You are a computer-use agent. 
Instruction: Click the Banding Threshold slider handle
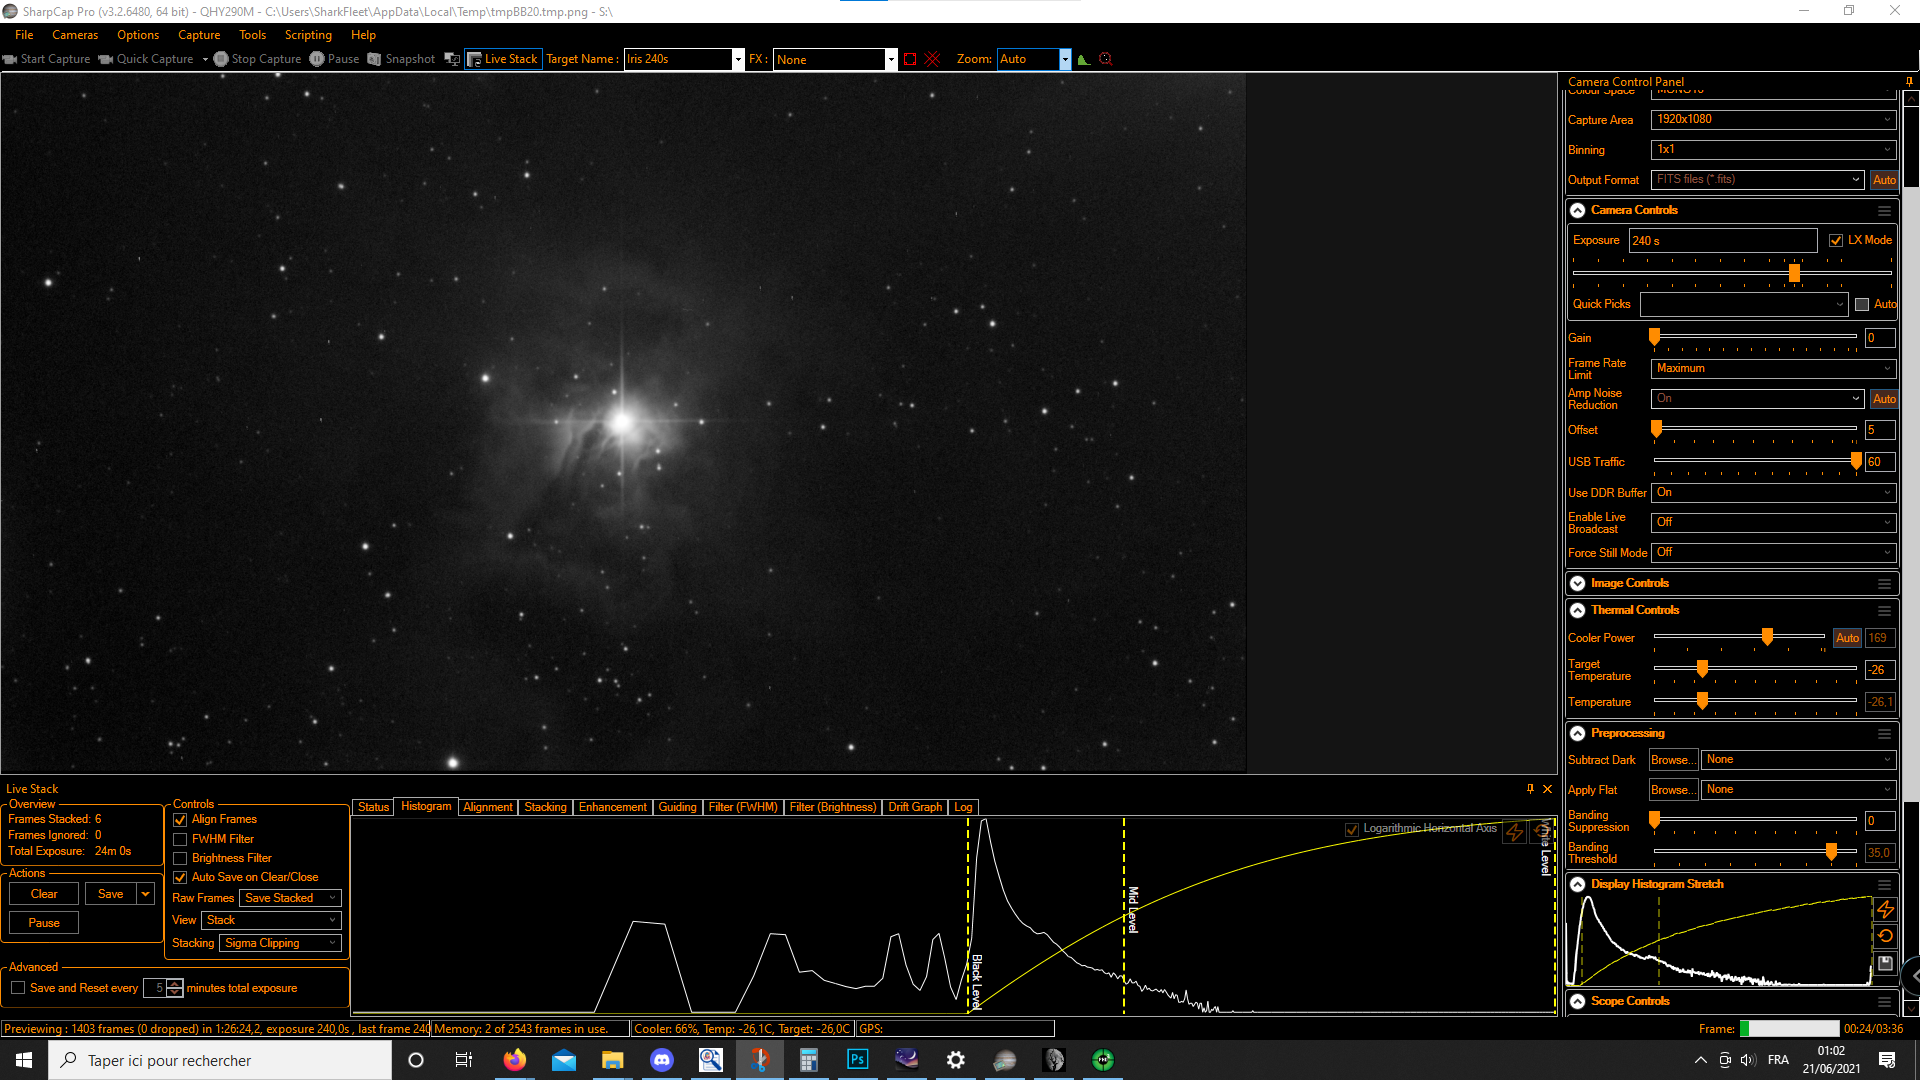click(x=1831, y=851)
